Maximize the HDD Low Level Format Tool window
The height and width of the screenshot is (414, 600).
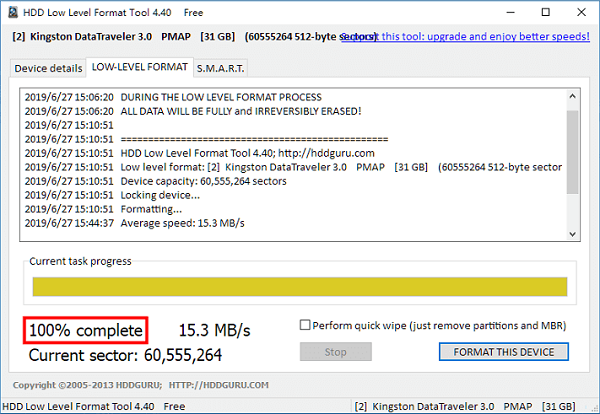click(x=546, y=12)
